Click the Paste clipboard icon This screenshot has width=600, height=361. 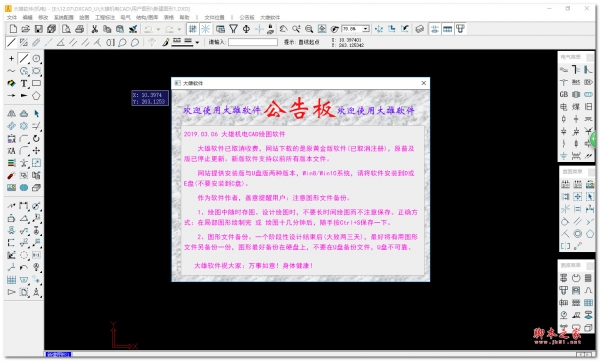pos(120,29)
